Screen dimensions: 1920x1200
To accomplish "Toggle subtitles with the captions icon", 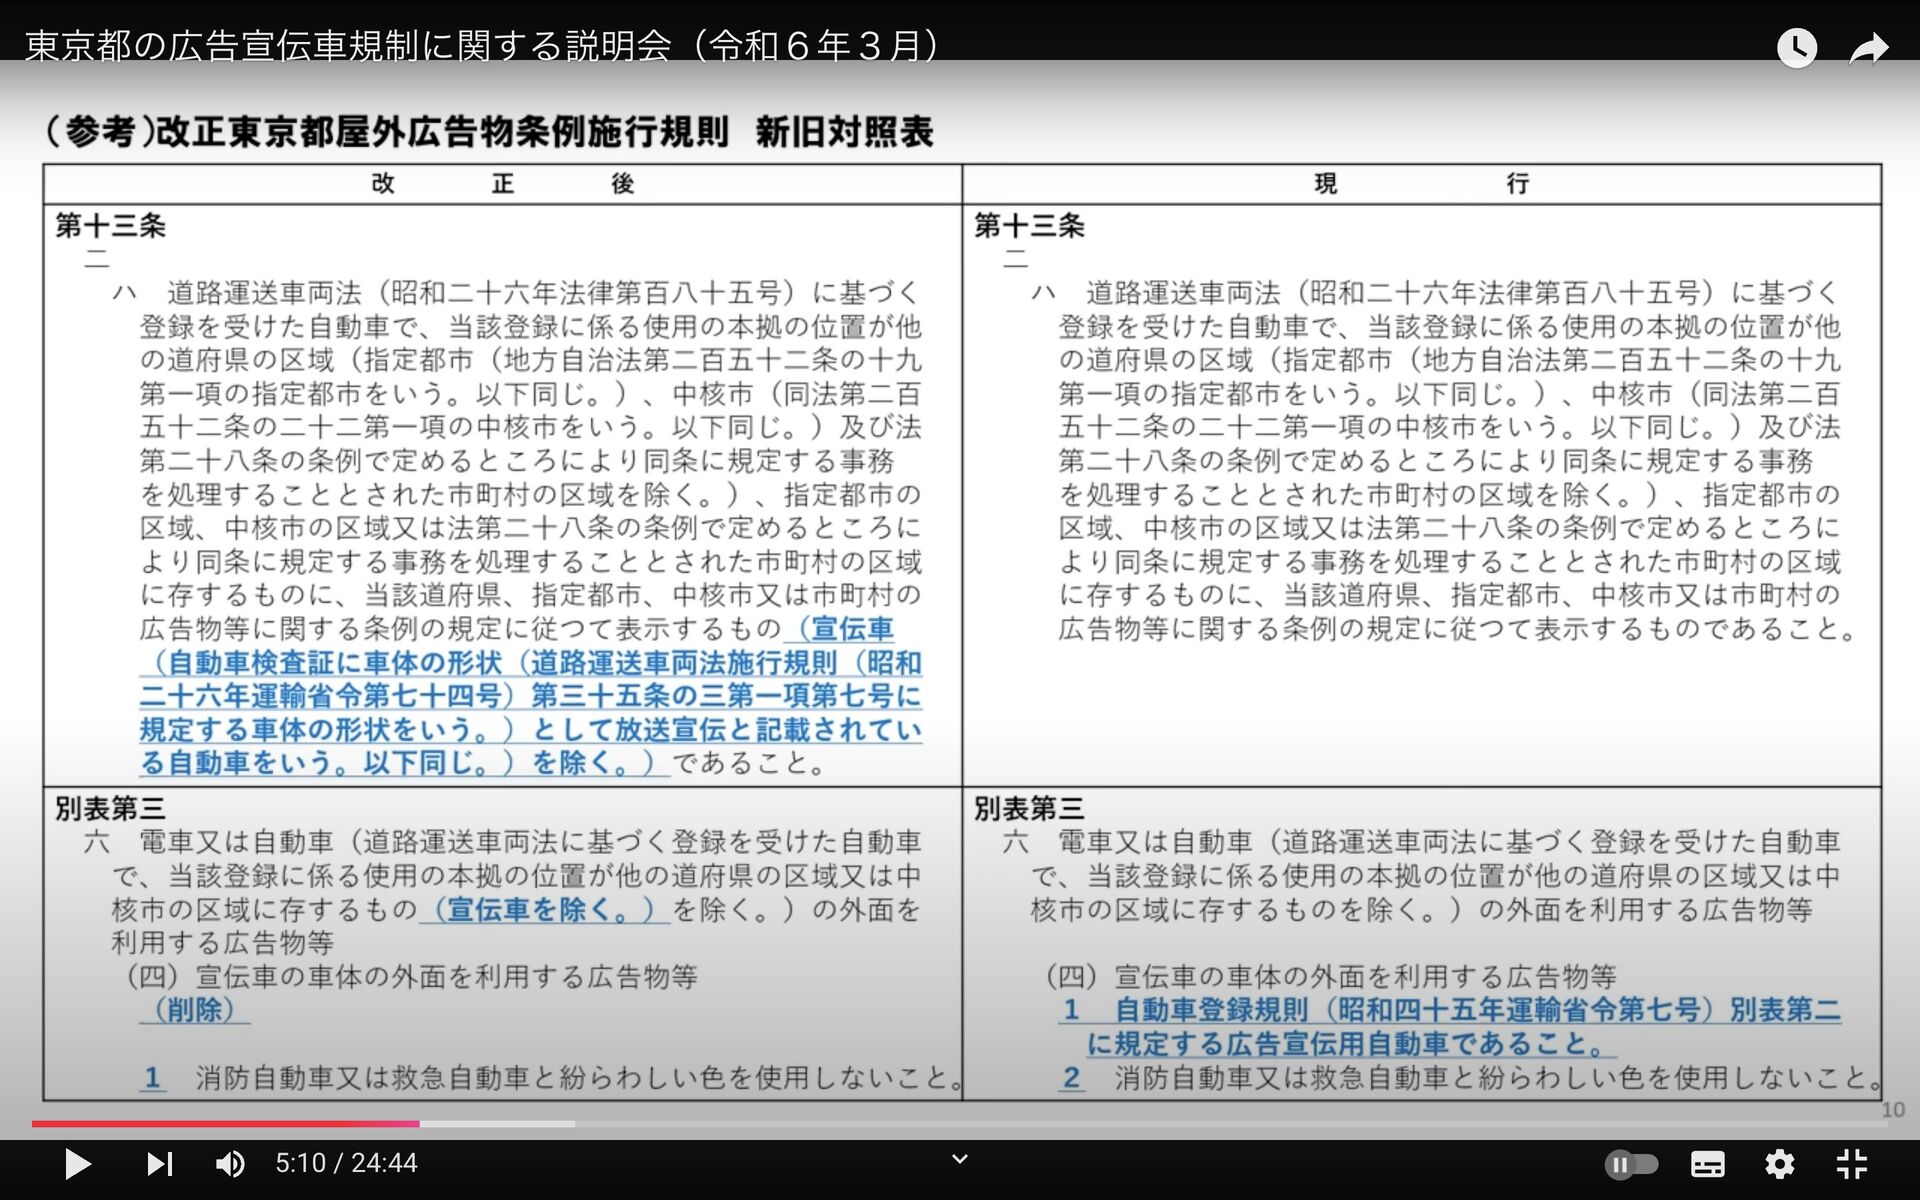I will (1707, 1164).
